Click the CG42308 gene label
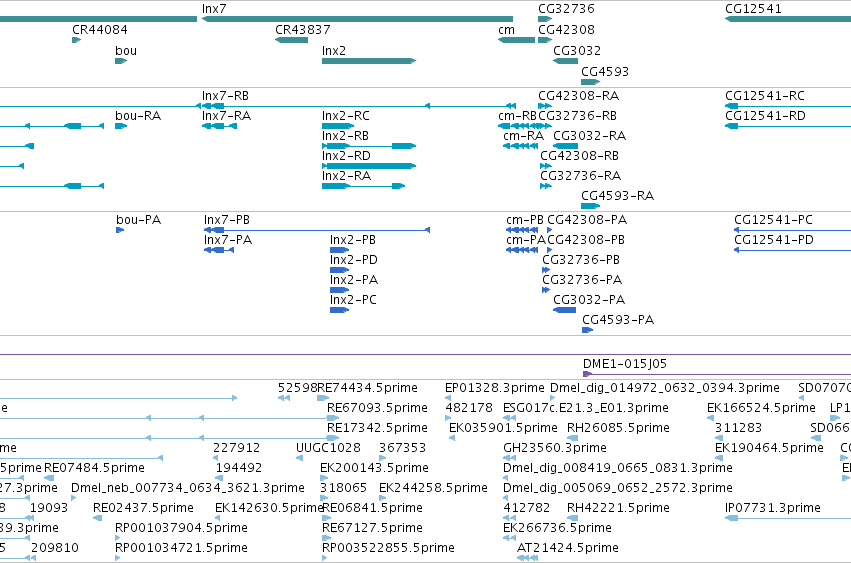Viewport: 851px width, 563px height. [x=566, y=30]
